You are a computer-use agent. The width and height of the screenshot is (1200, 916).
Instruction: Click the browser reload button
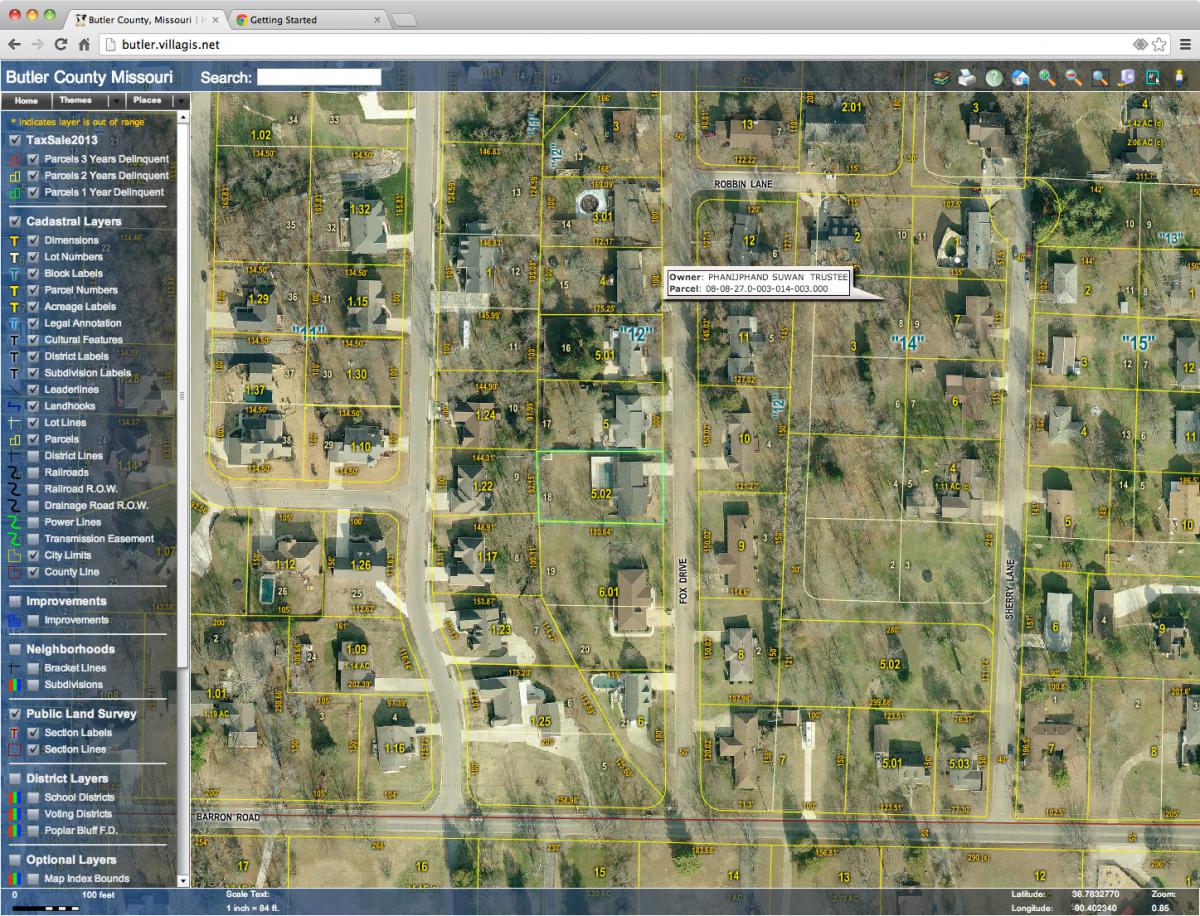61,45
